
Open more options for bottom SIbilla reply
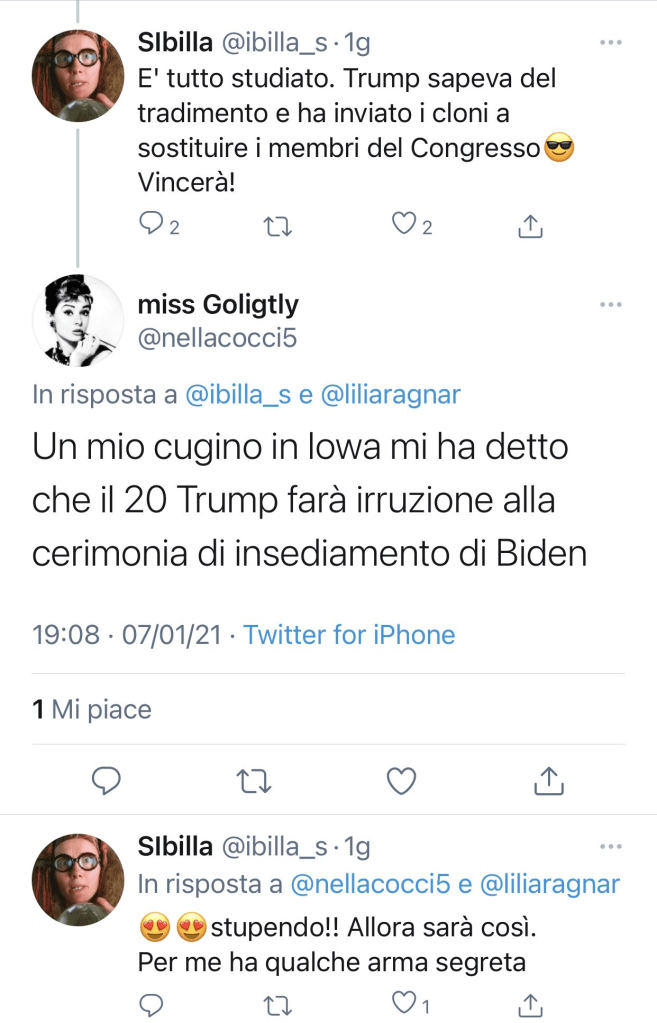pyautogui.click(x=610, y=847)
